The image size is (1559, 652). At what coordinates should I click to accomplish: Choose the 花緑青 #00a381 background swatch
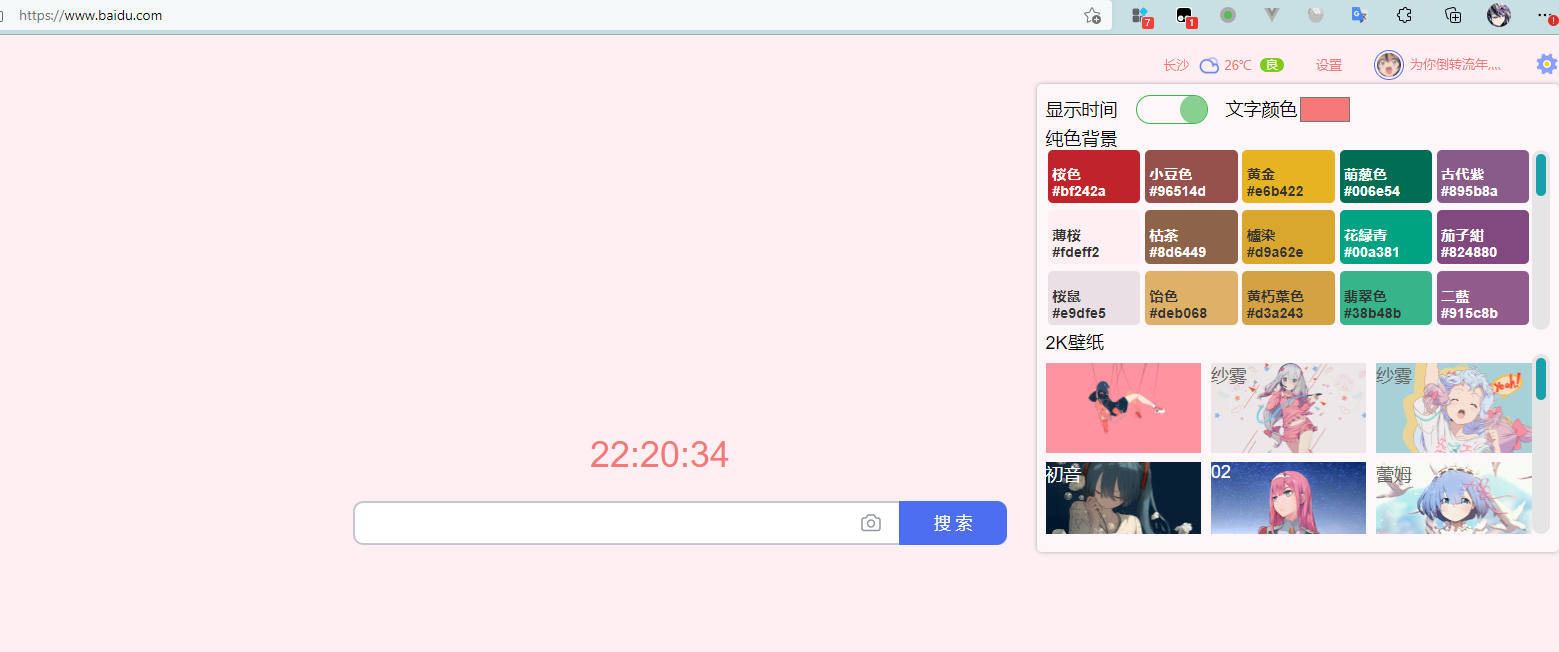pyautogui.click(x=1385, y=237)
